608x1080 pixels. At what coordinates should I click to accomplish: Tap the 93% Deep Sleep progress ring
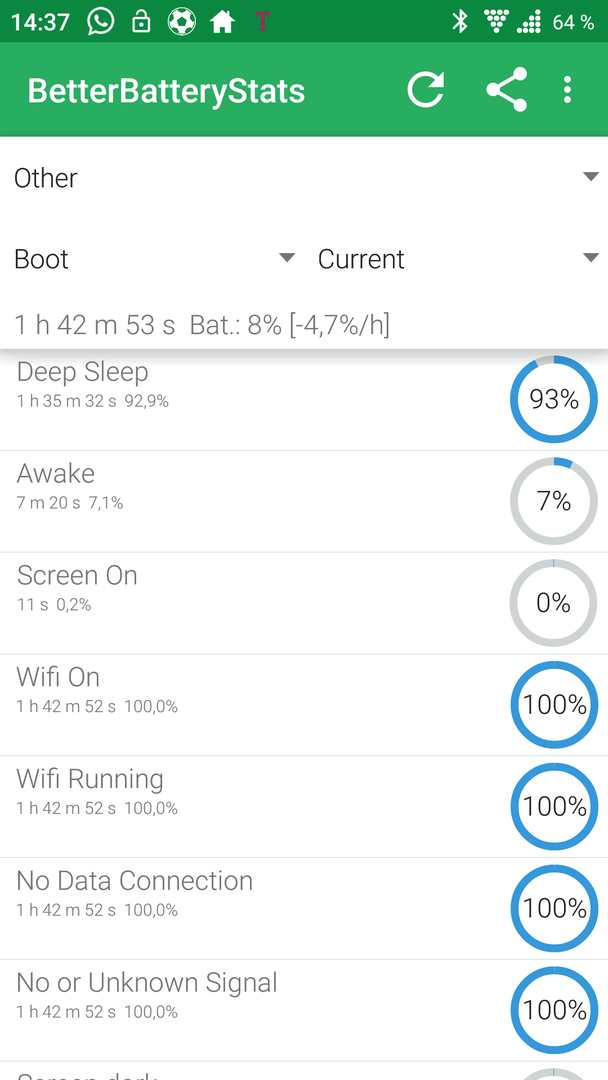[x=554, y=399]
